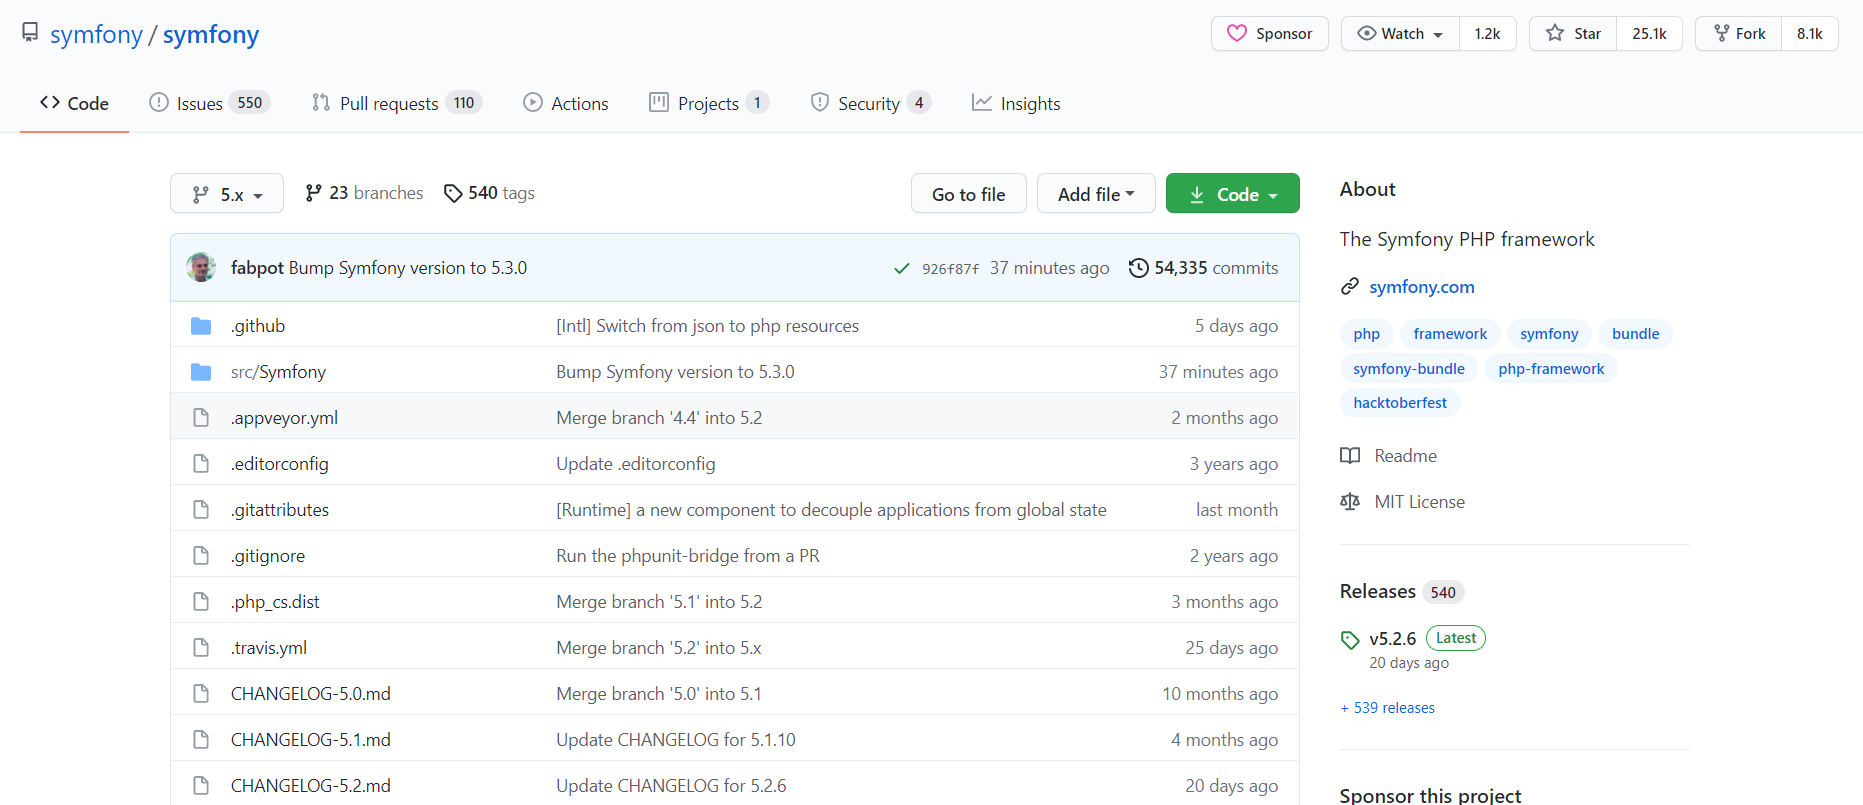1863x805 pixels.
Task: Click the green check commit status icon
Action: 902,268
